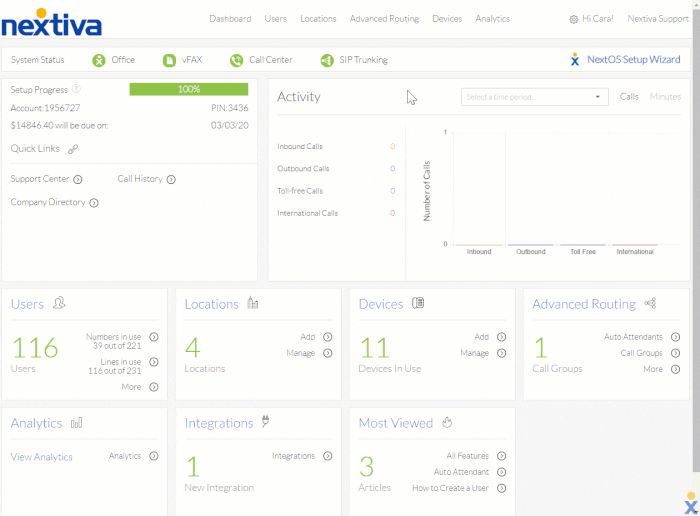Open the Call History quick link

[140, 179]
